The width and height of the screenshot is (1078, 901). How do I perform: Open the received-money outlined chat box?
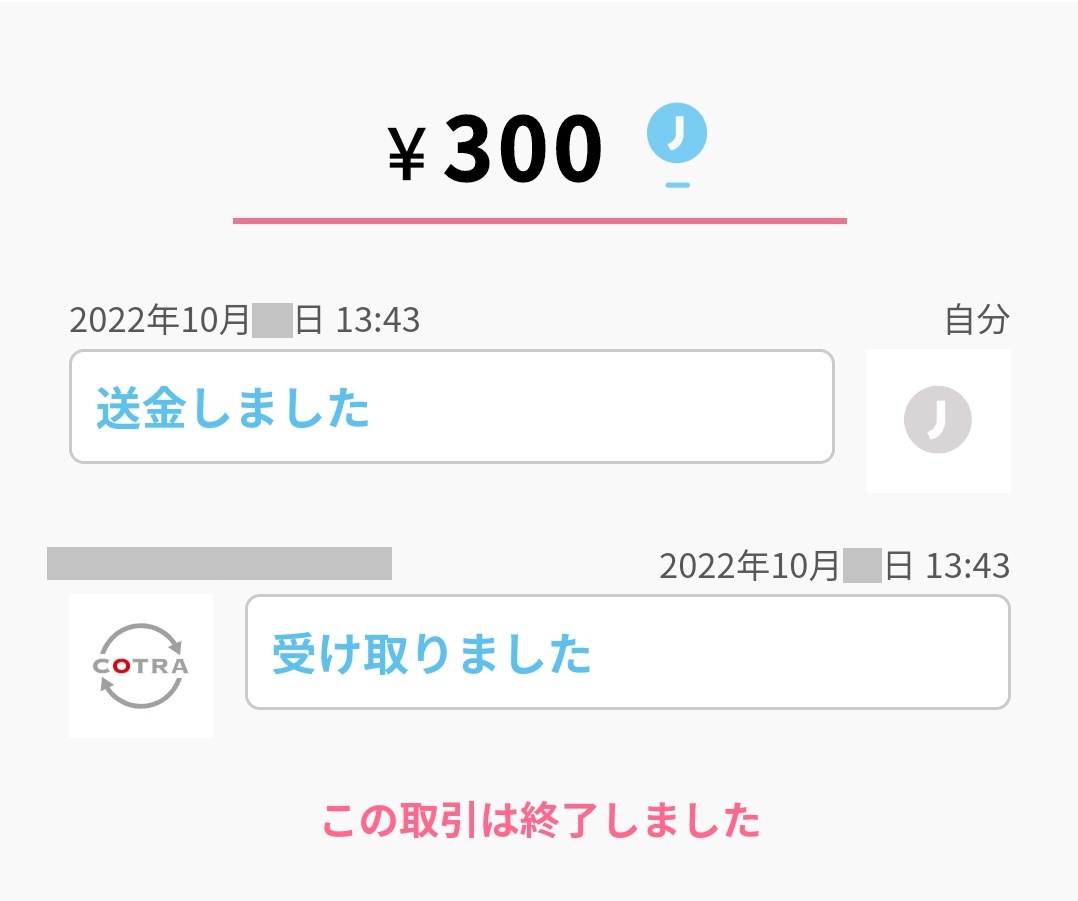click(x=627, y=651)
